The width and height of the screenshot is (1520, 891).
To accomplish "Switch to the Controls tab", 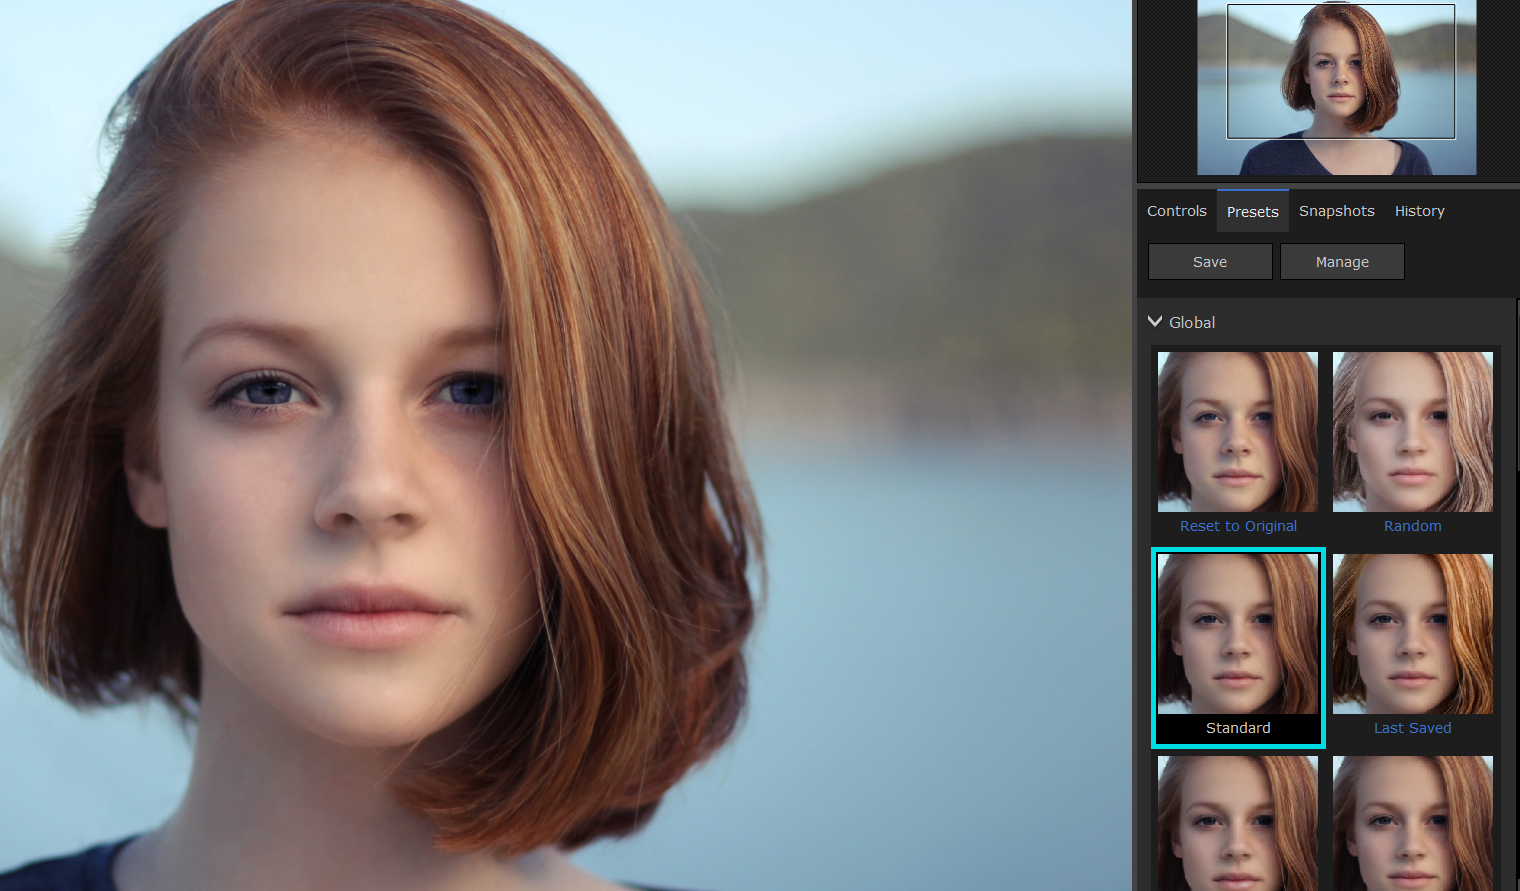I will (1176, 211).
